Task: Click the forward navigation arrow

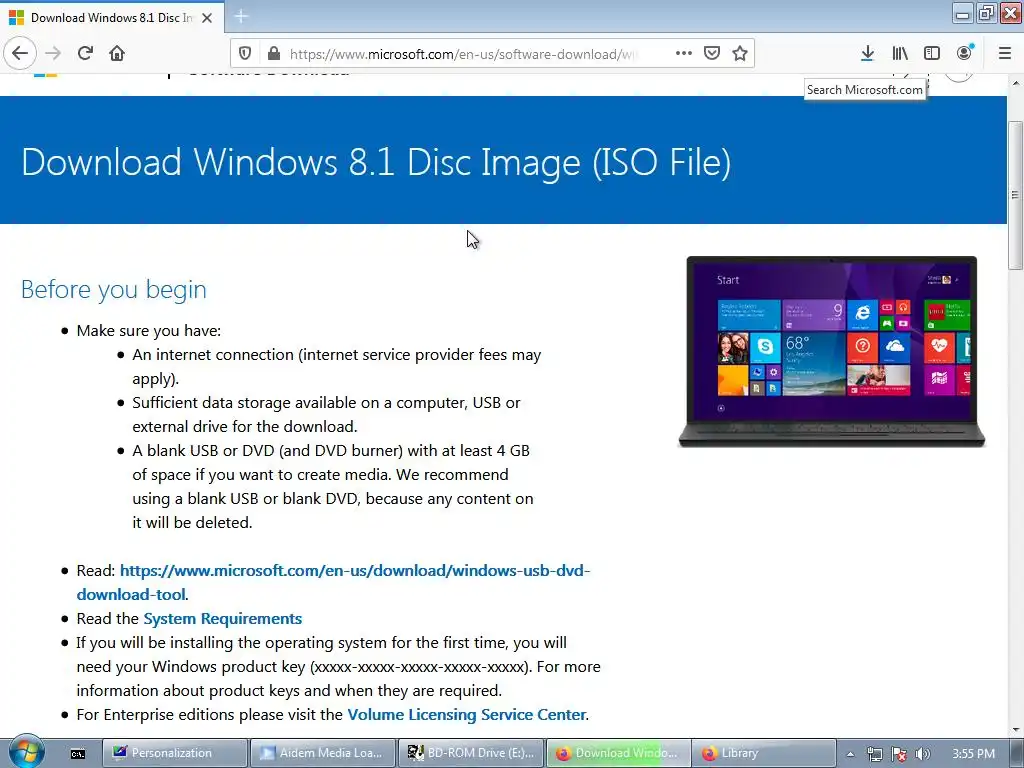Action: click(54, 54)
